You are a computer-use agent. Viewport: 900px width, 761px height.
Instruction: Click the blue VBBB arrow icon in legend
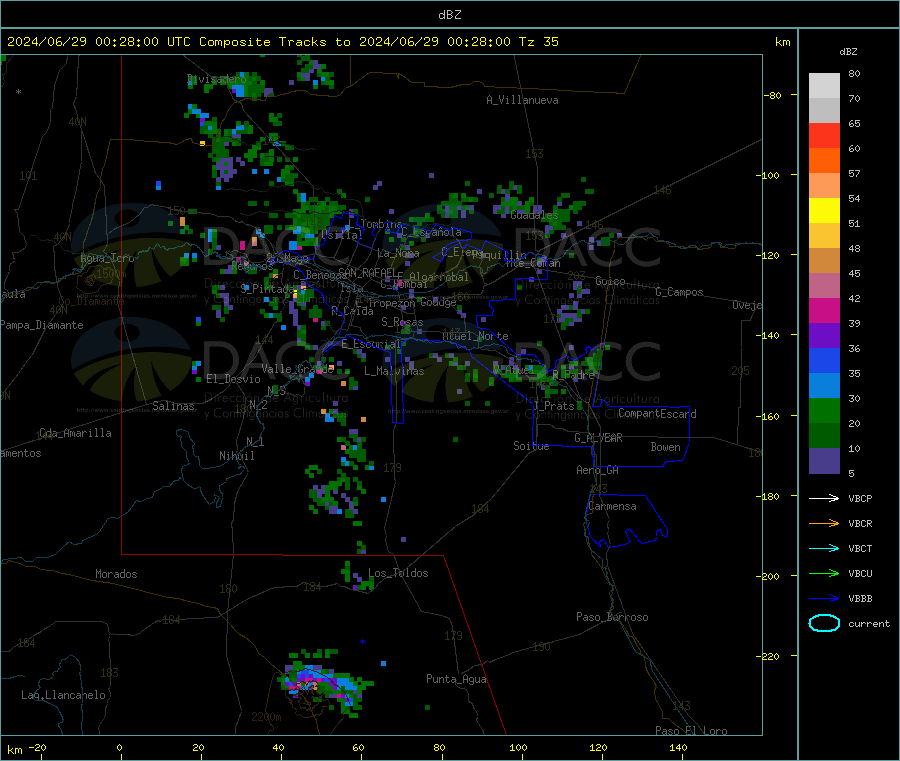pyautogui.click(x=824, y=598)
